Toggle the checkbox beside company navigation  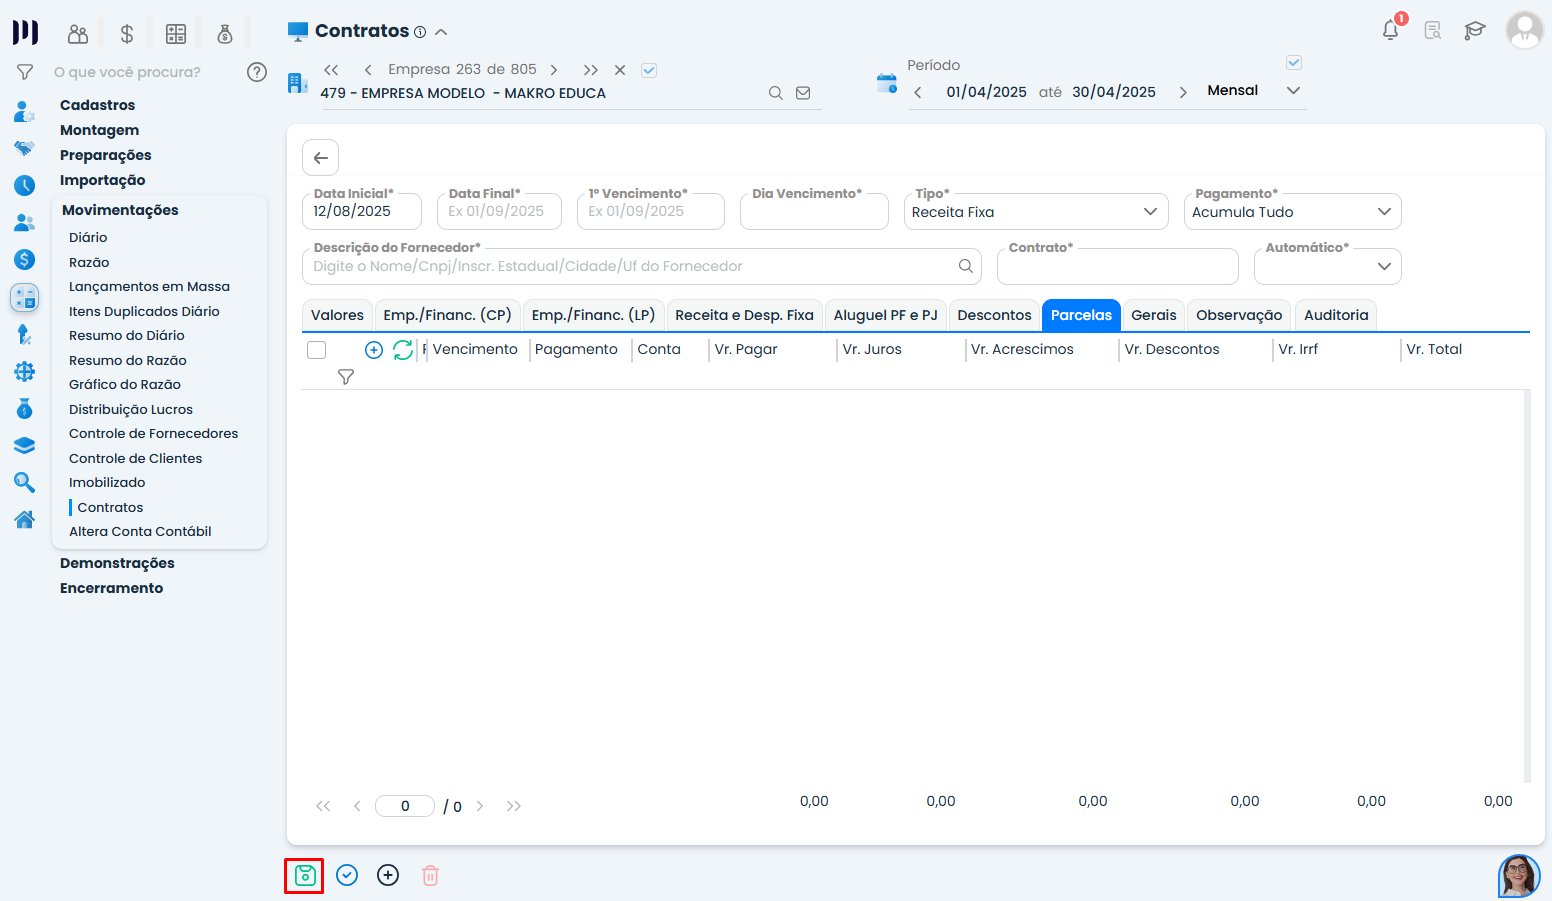(649, 70)
